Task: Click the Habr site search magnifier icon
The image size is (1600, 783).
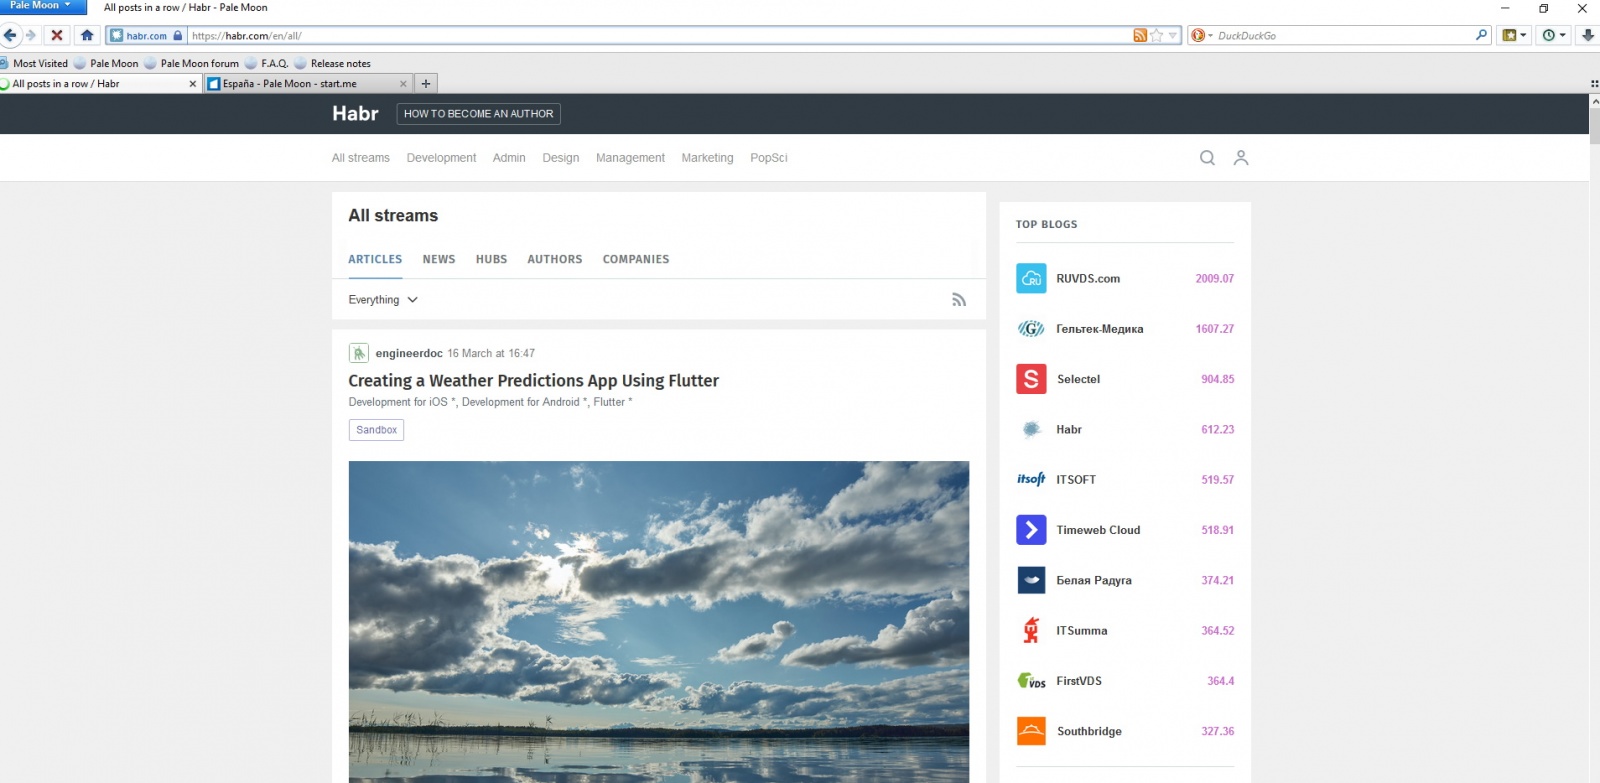Action: (x=1207, y=158)
